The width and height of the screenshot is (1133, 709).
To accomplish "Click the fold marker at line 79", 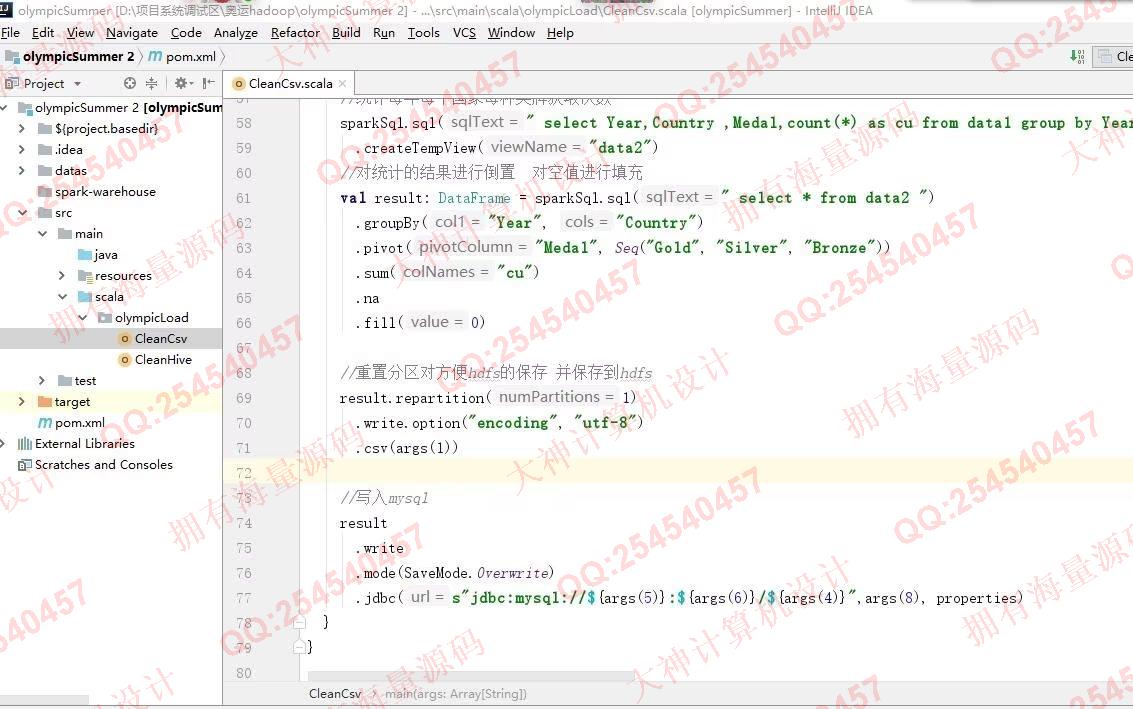I will (x=299, y=647).
